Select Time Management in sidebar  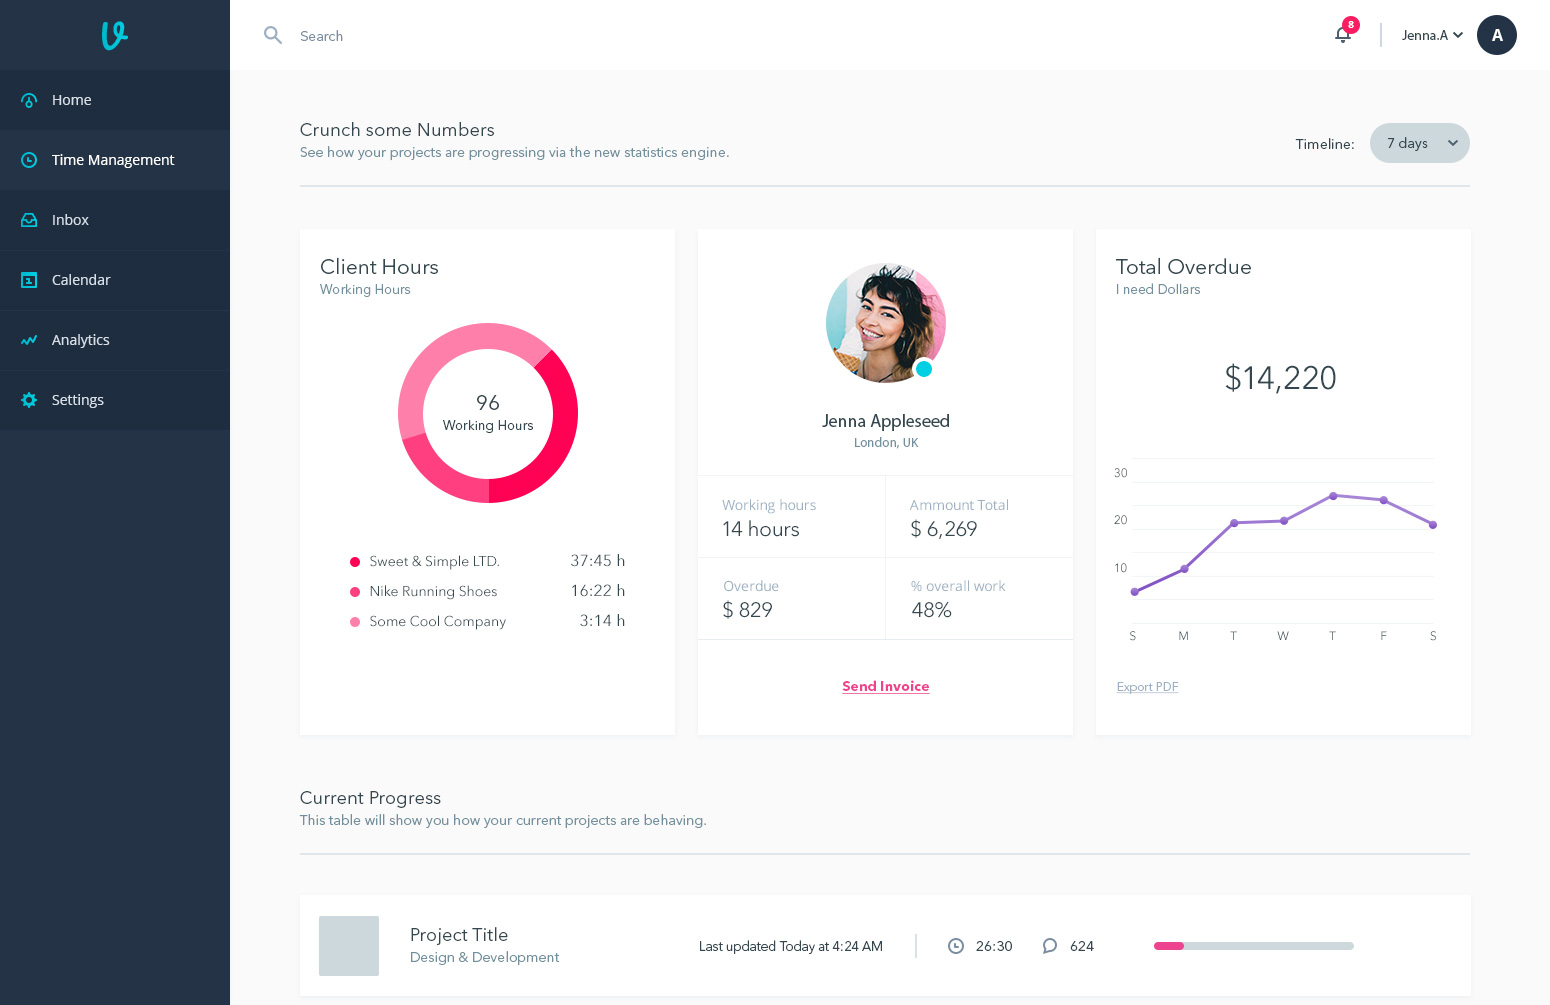pos(113,160)
